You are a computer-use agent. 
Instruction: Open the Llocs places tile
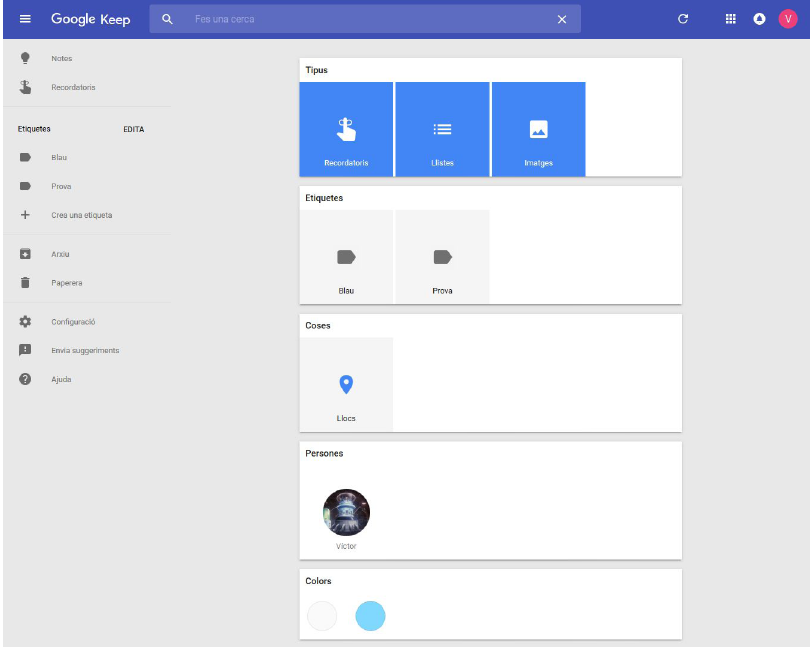tap(346, 386)
